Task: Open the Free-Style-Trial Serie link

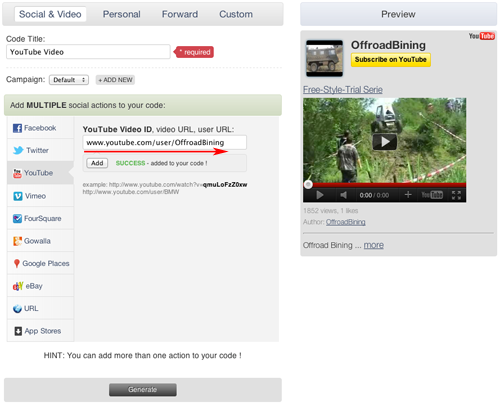Action: point(343,90)
